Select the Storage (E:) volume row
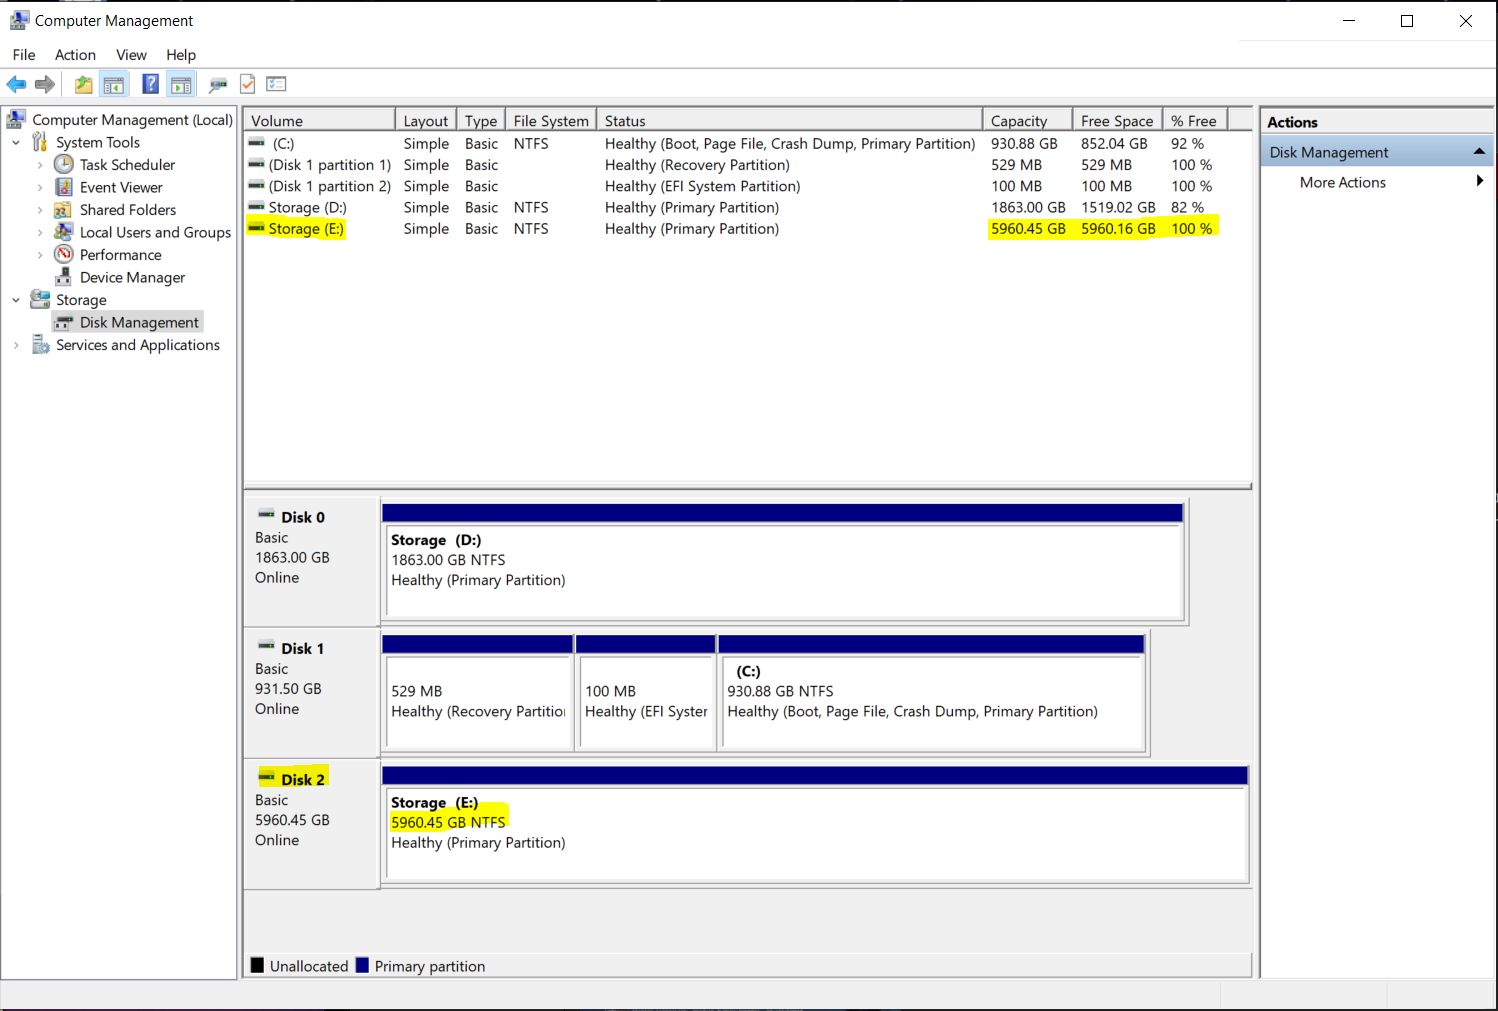Image resolution: width=1498 pixels, height=1011 pixels. point(306,229)
